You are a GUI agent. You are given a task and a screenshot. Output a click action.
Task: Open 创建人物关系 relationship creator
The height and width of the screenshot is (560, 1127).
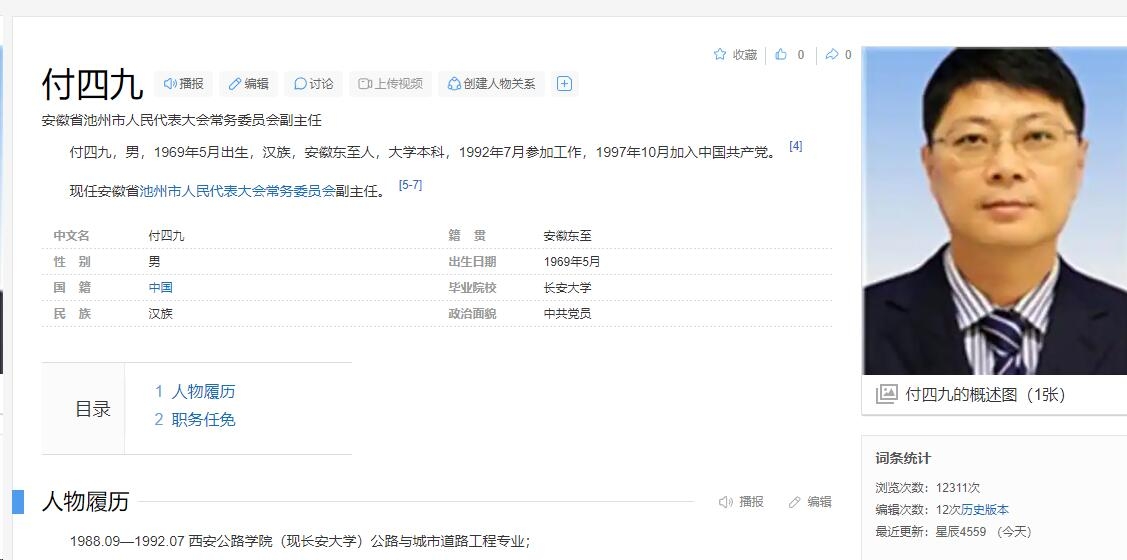[491, 84]
